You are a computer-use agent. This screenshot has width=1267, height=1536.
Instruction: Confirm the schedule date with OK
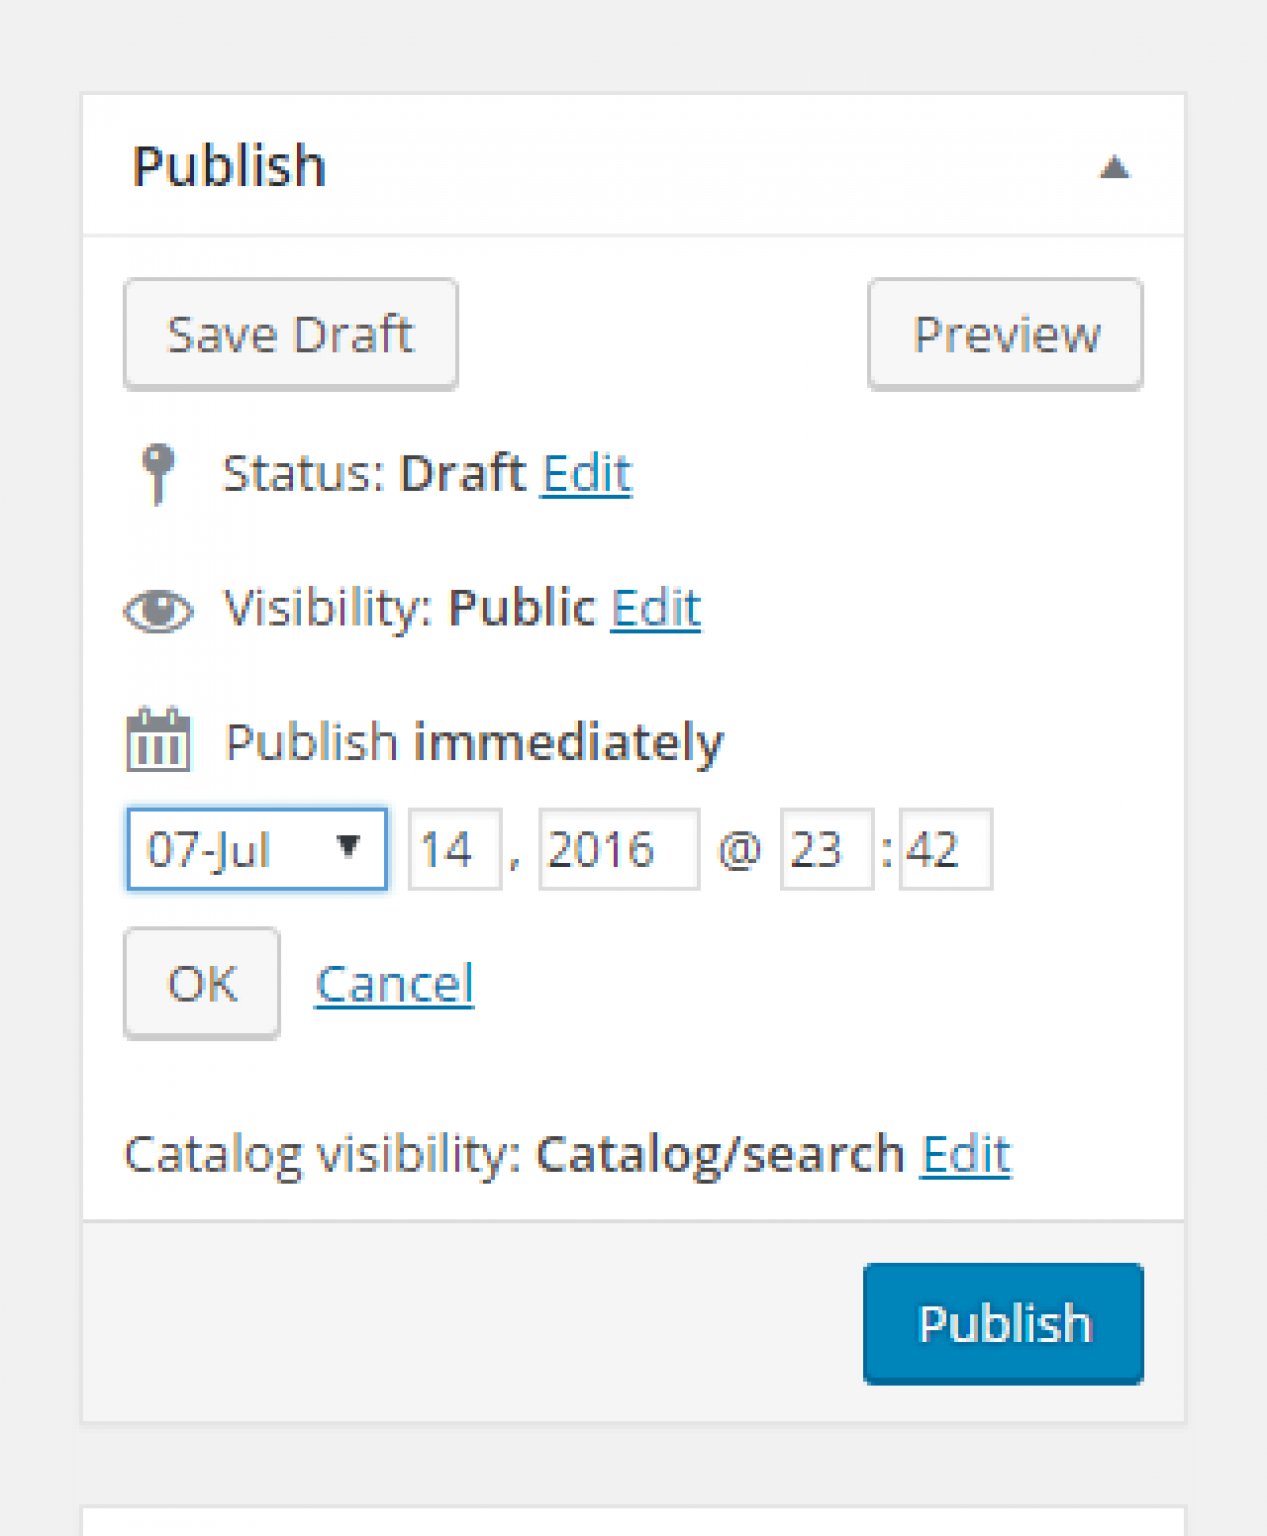pos(201,982)
